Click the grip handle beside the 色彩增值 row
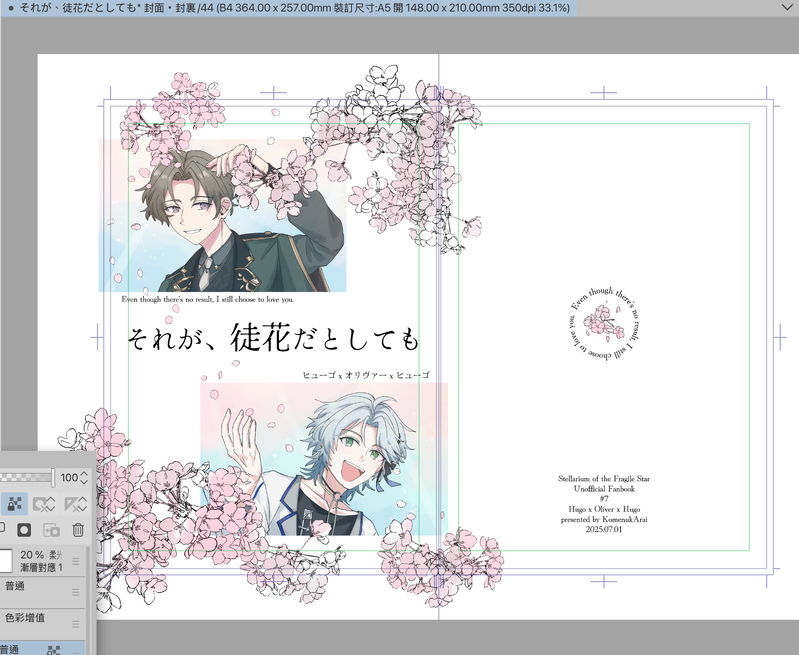This screenshot has height=655, width=799. click(x=76, y=624)
